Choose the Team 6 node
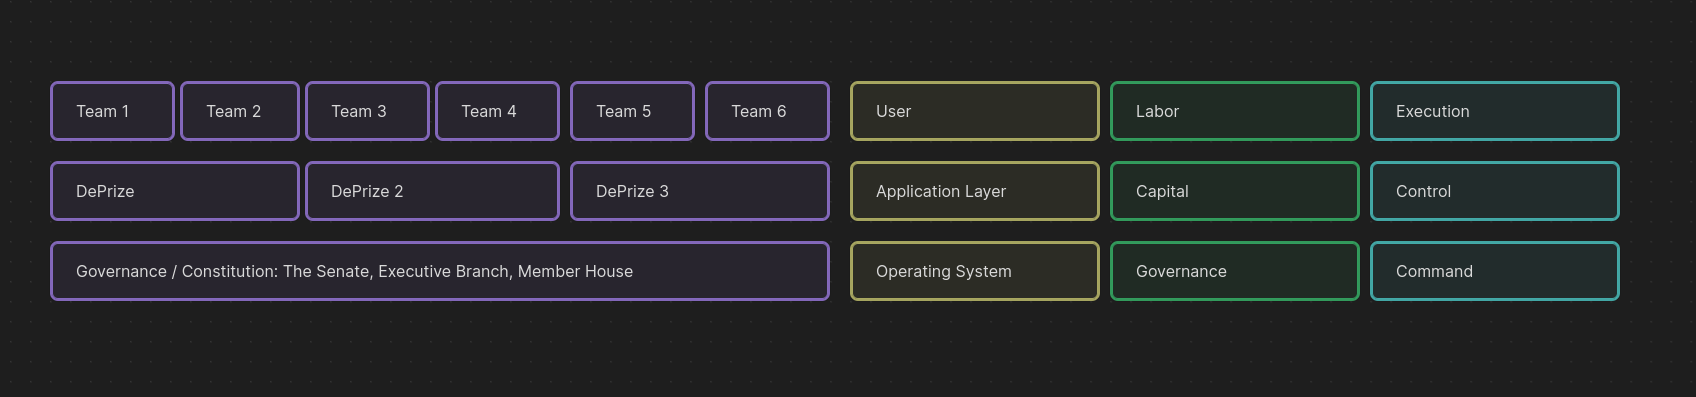1696x397 pixels. (x=767, y=111)
